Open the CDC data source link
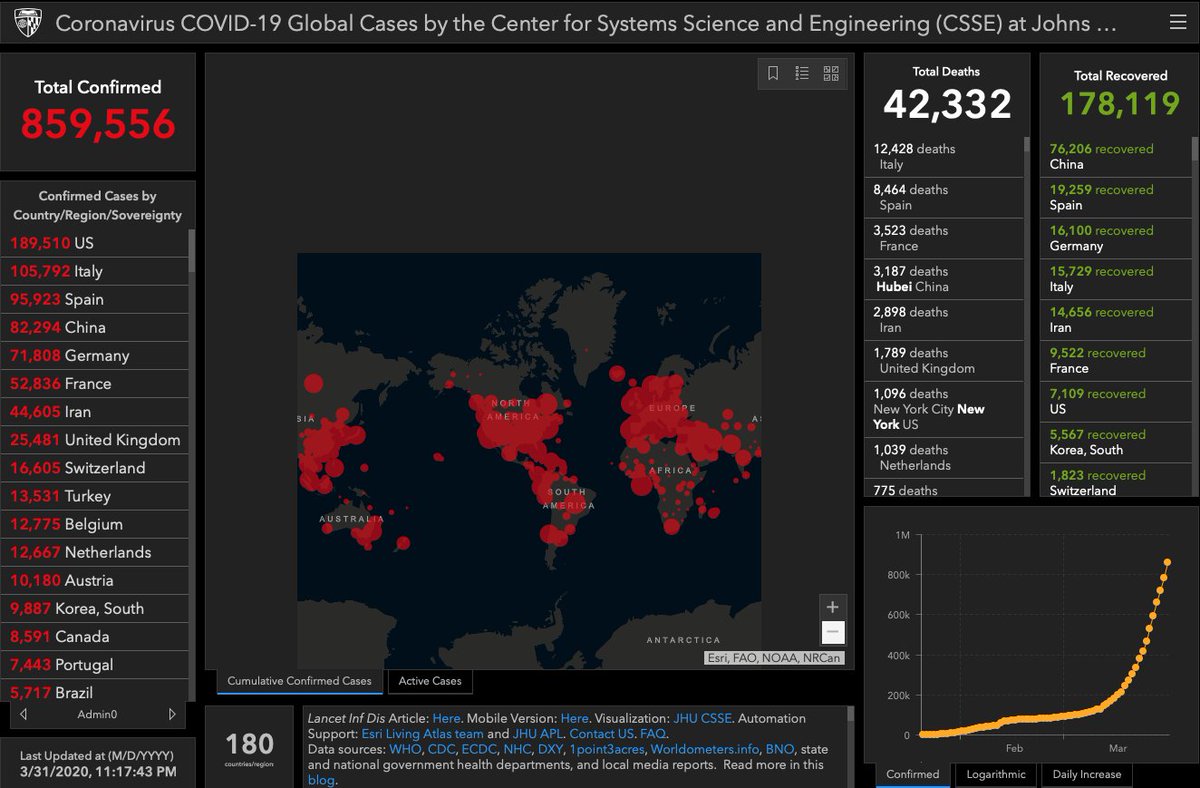 click(x=440, y=749)
